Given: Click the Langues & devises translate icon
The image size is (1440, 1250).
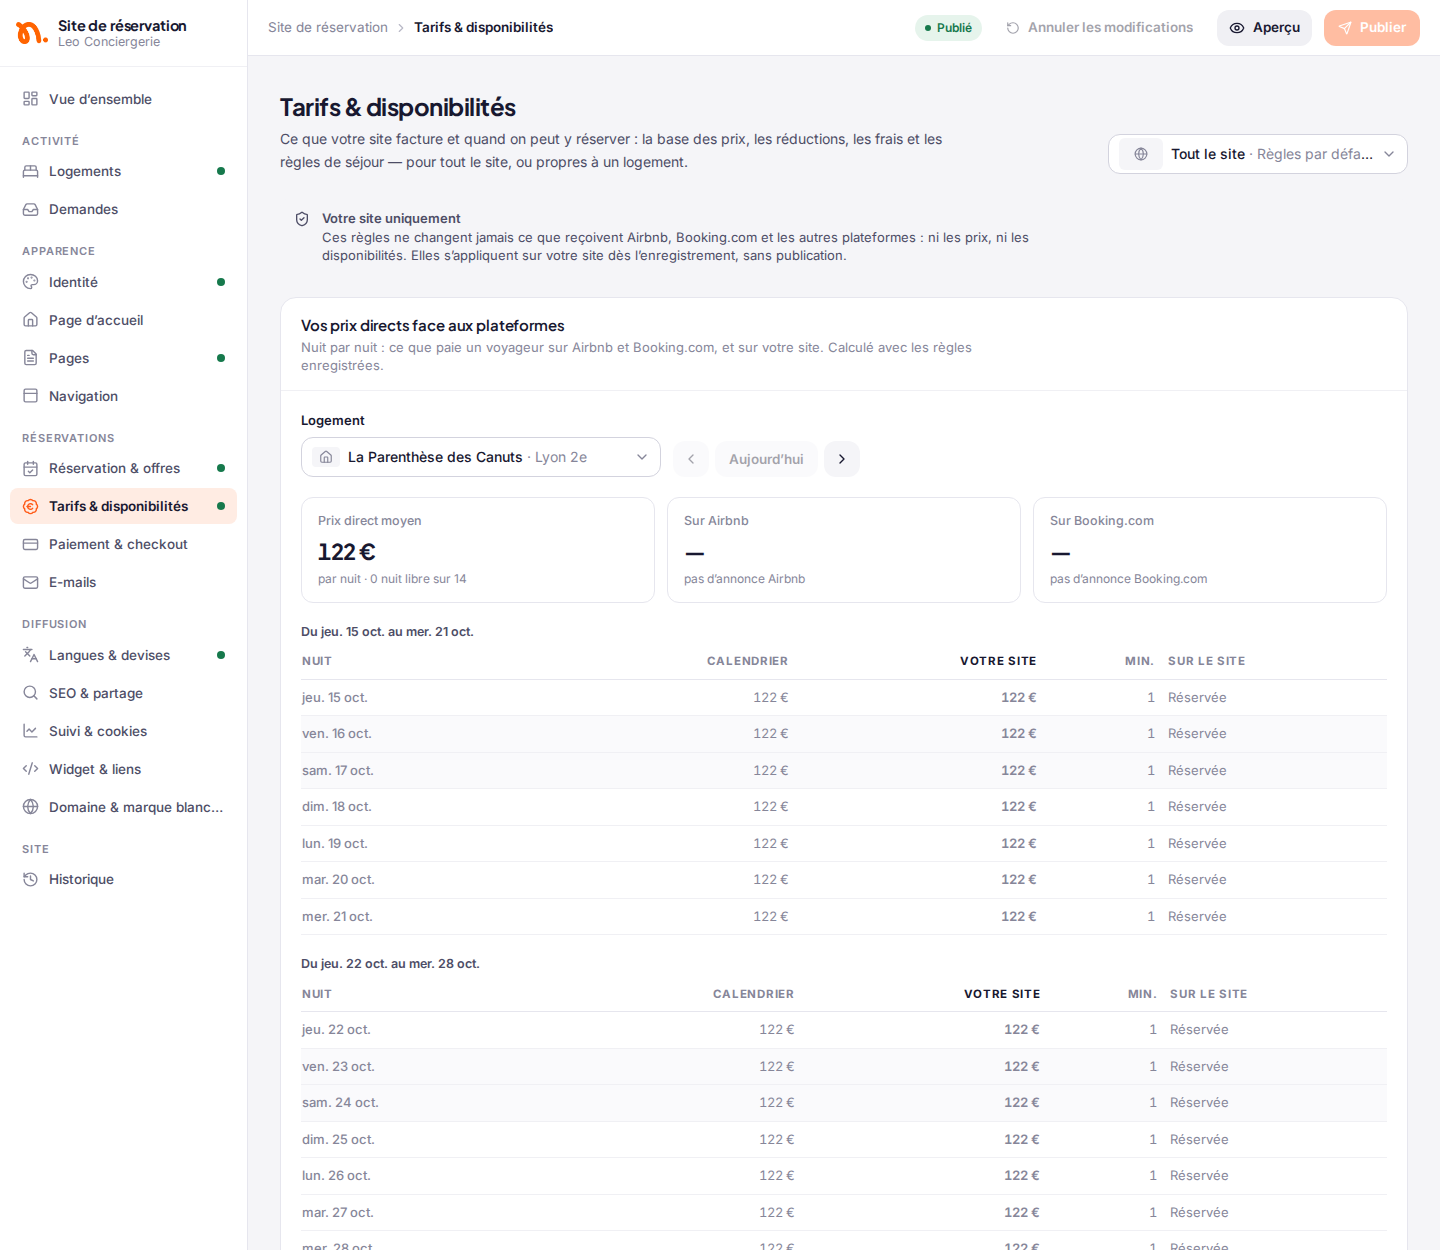Looking at the screenshot, I should tap(31, 655).
